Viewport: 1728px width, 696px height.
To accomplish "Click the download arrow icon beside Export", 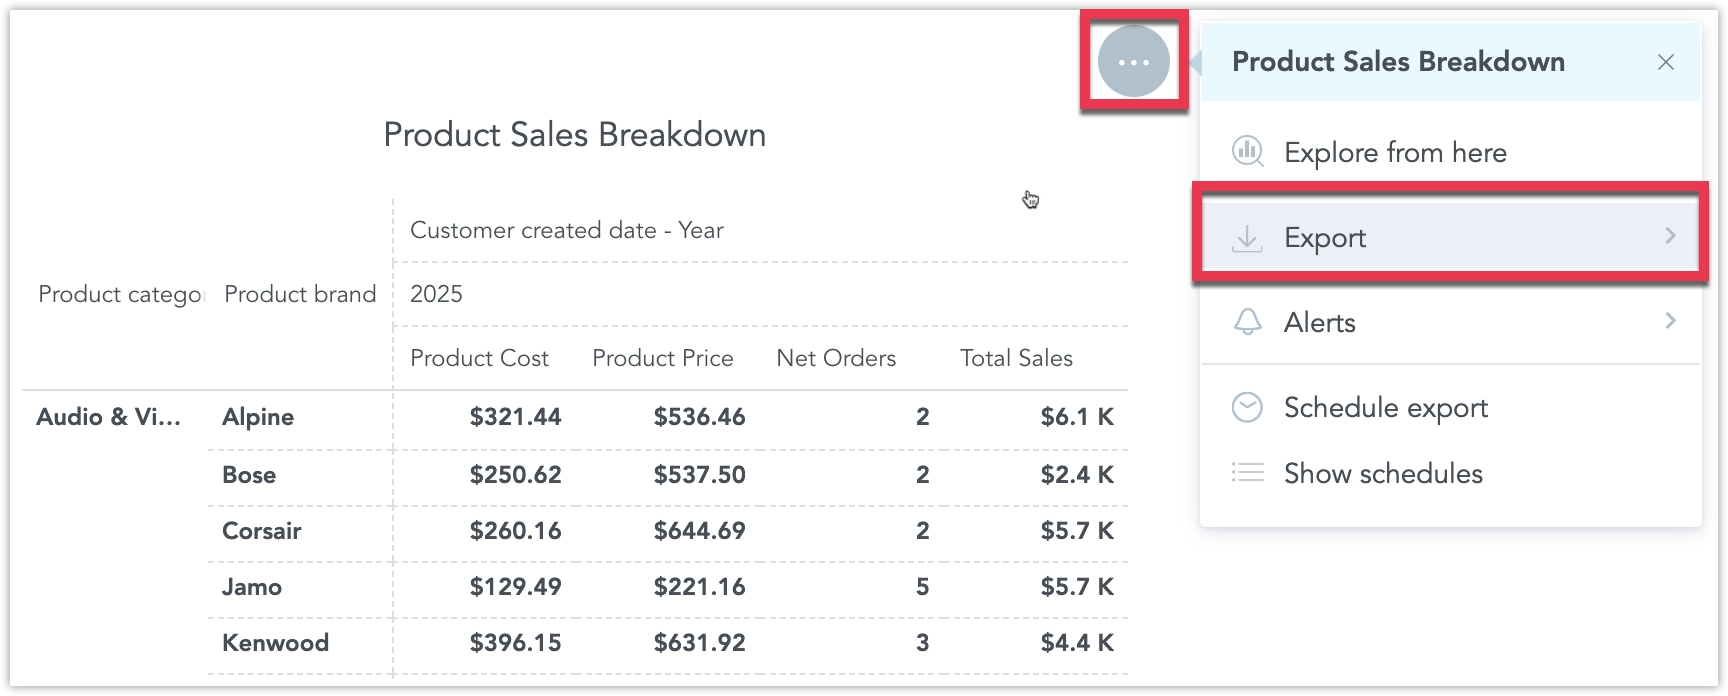I will pyautogui.click(x=1247, y=237).
